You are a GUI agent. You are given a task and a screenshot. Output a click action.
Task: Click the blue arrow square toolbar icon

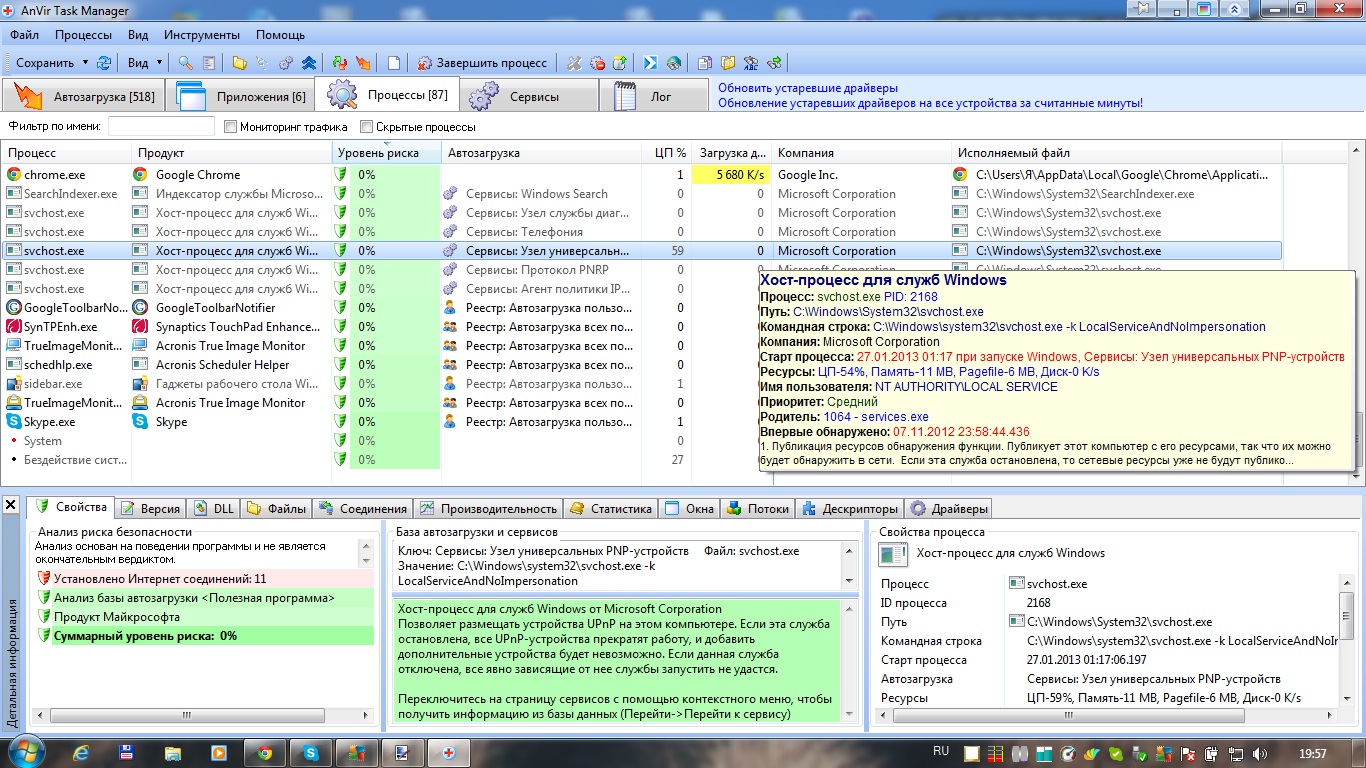(x=650, y=63)
